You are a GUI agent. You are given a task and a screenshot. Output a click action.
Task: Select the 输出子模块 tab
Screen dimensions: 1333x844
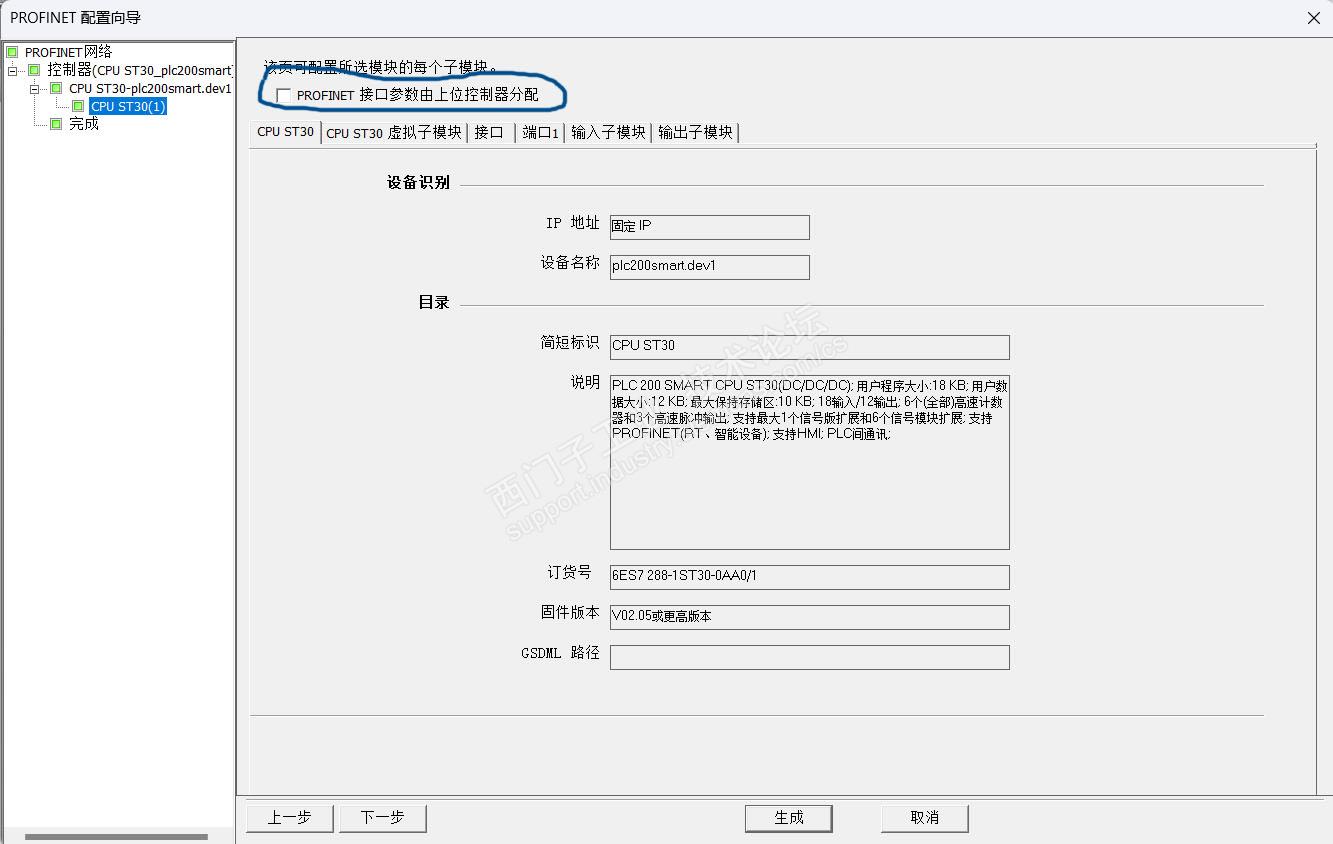point(695,133)
